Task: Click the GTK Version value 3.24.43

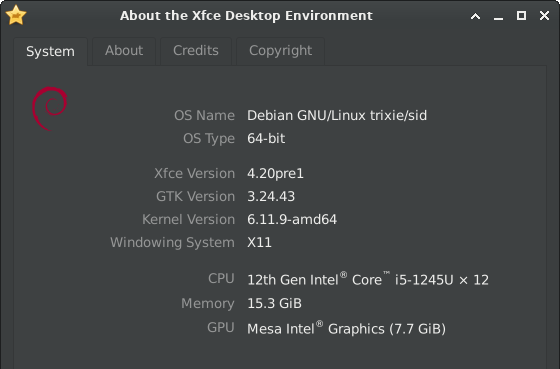Action: pyautogui.click(x=271, y=196)
